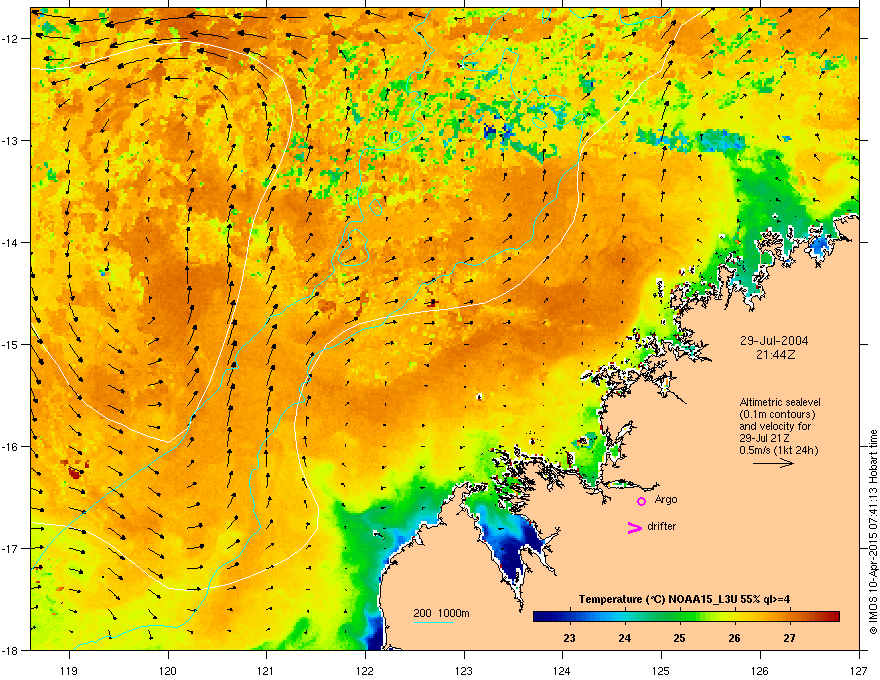Click the '26' temperature scale value
This screenshot has height=680, width=880.
[734, 638]
